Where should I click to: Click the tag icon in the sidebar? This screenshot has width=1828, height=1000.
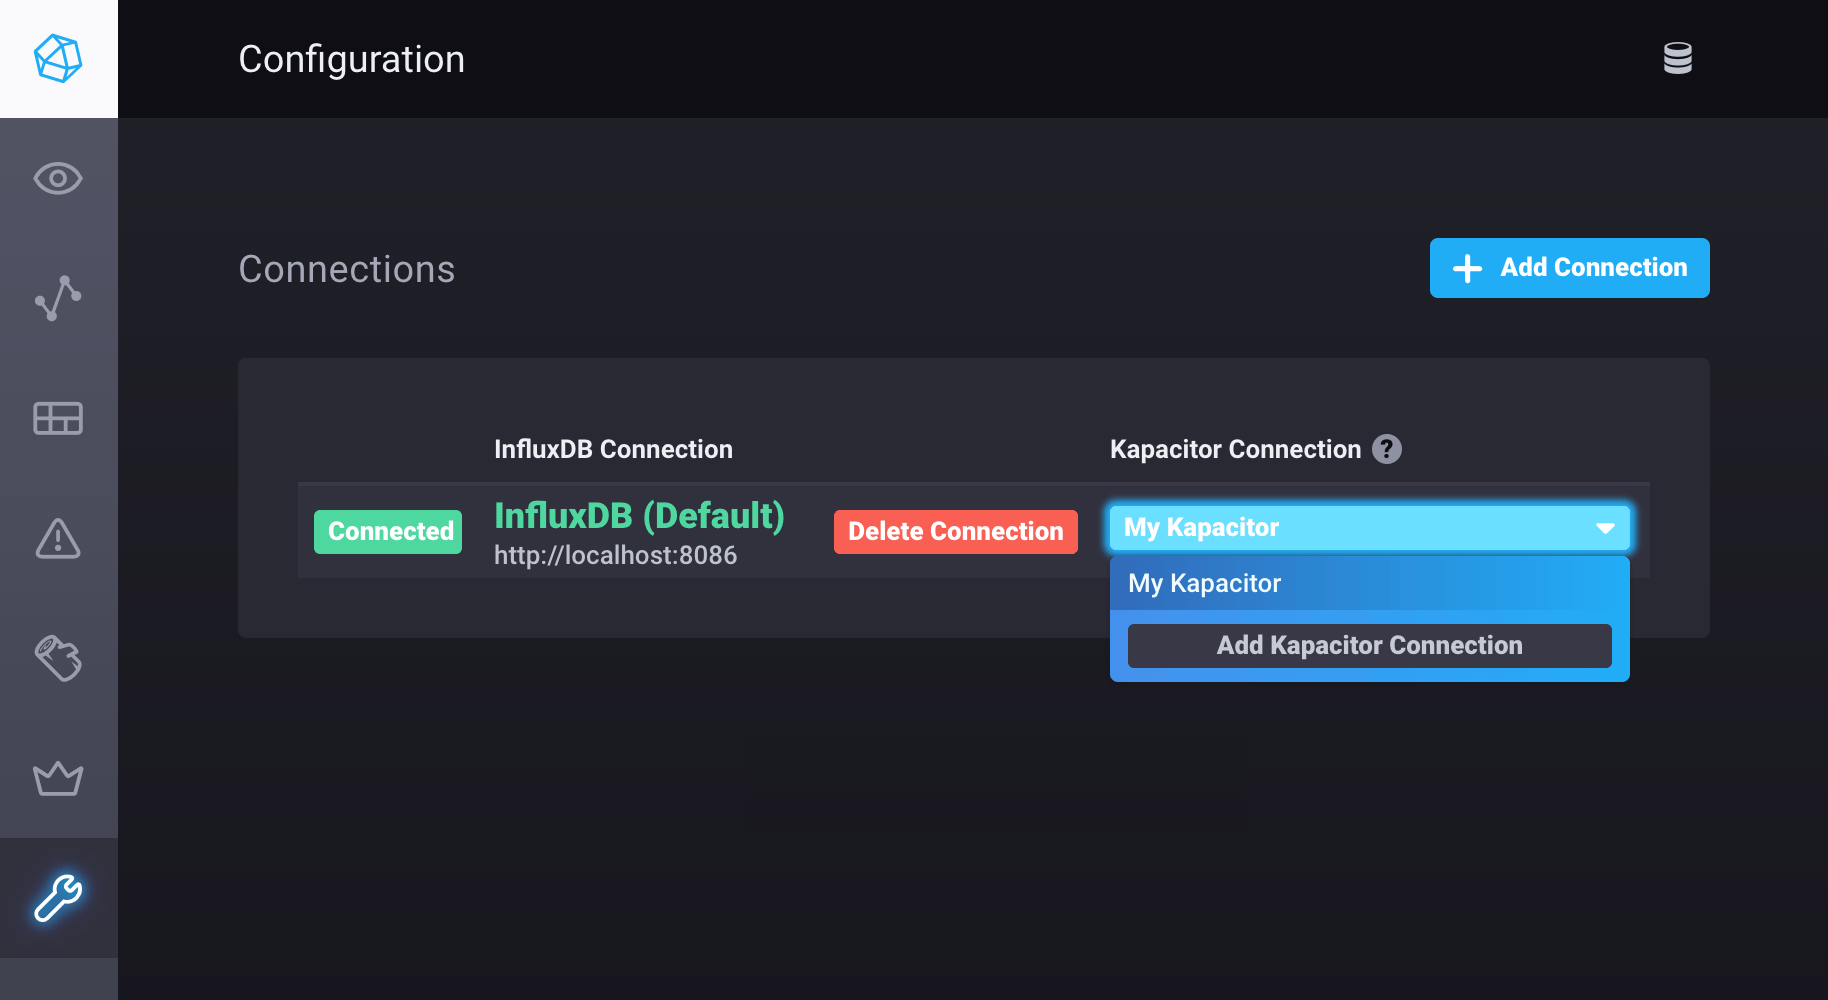point(58,658)
